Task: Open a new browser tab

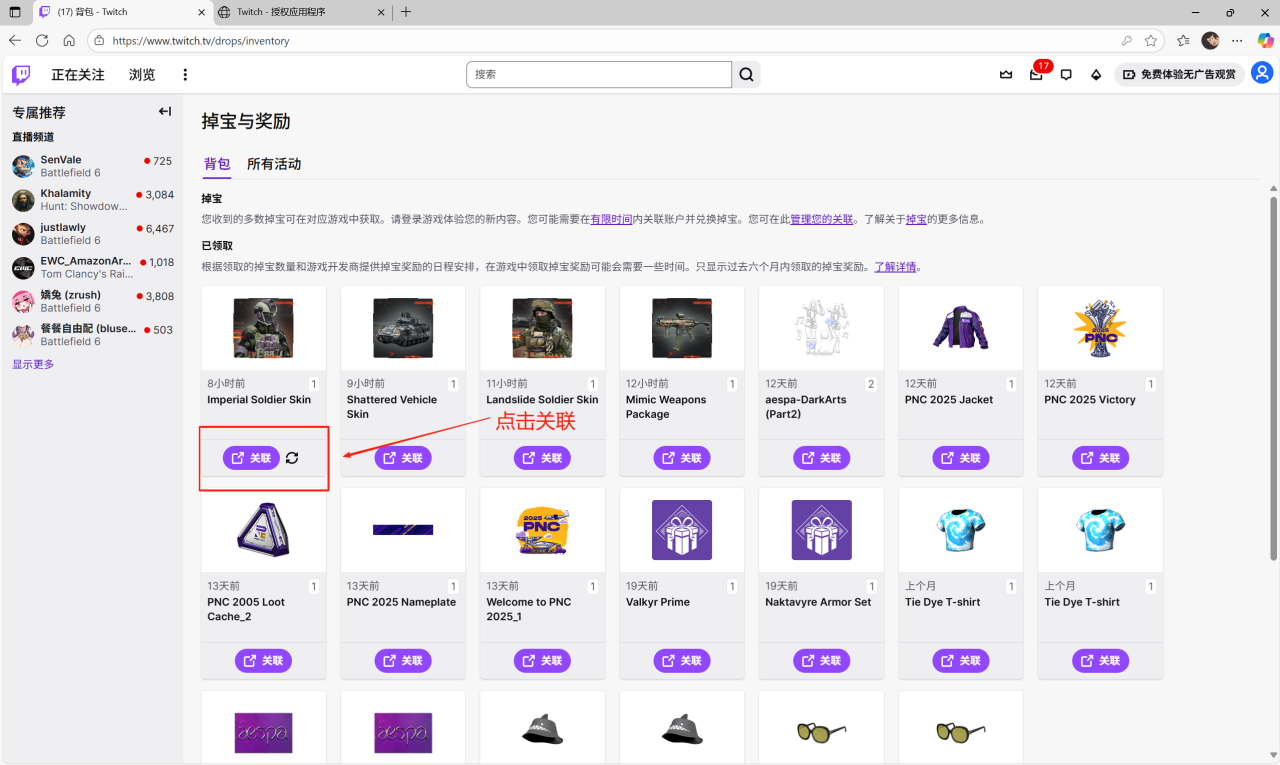Action: 405,12
